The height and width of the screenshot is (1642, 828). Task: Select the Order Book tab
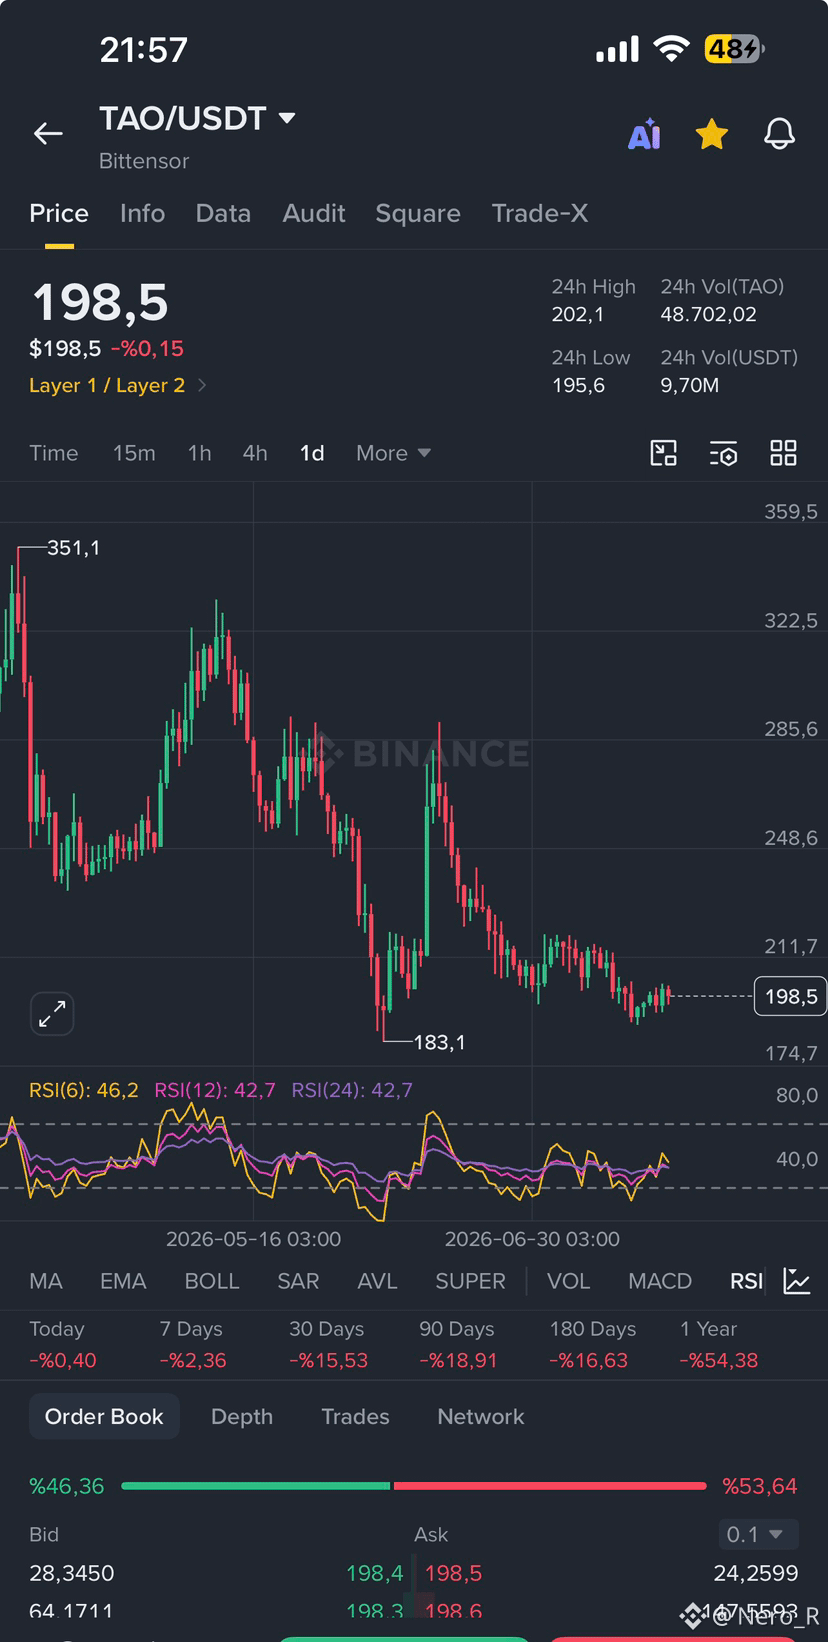pyautogui.click(x=104, y=1416)
